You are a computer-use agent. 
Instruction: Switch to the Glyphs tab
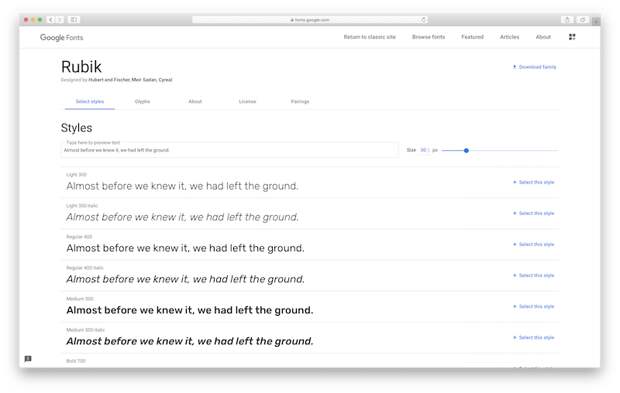pos(142,102)
